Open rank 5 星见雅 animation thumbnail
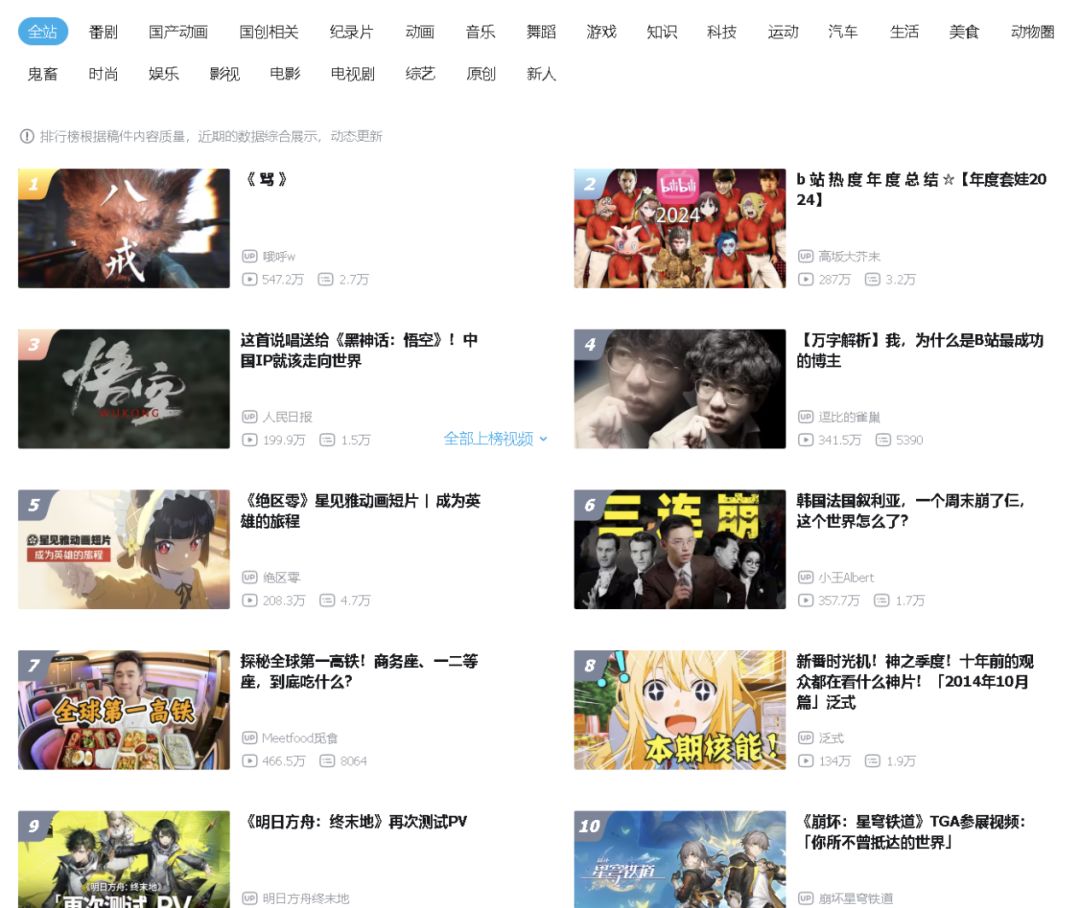The image size is (1080, 908). click(124, 549)
